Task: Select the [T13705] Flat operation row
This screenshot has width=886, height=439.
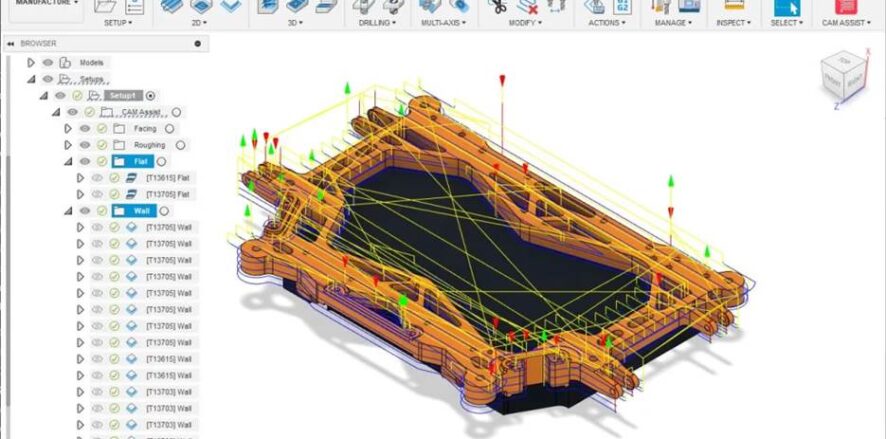Action: pyautogui.click(x=136, y=194)
